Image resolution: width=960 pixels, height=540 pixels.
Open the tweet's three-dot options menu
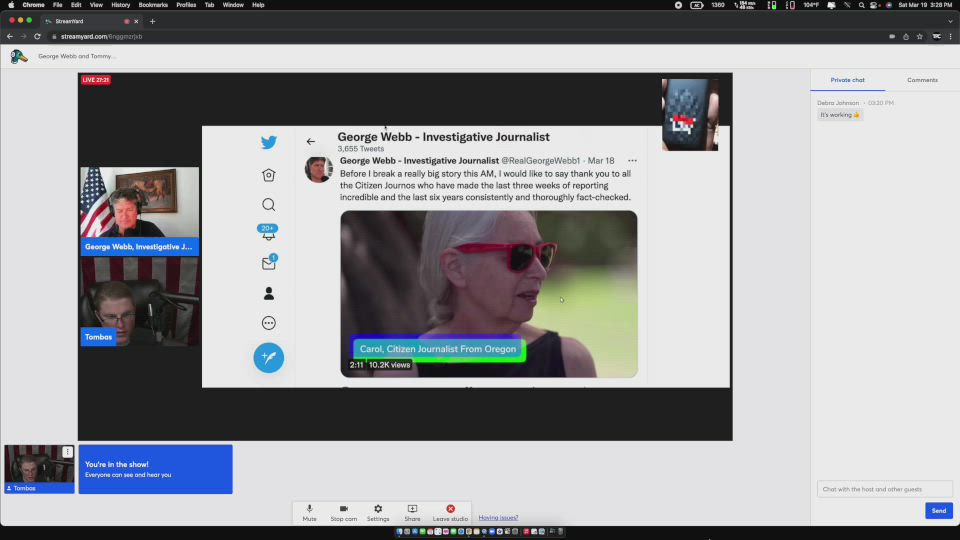[632, 160]
